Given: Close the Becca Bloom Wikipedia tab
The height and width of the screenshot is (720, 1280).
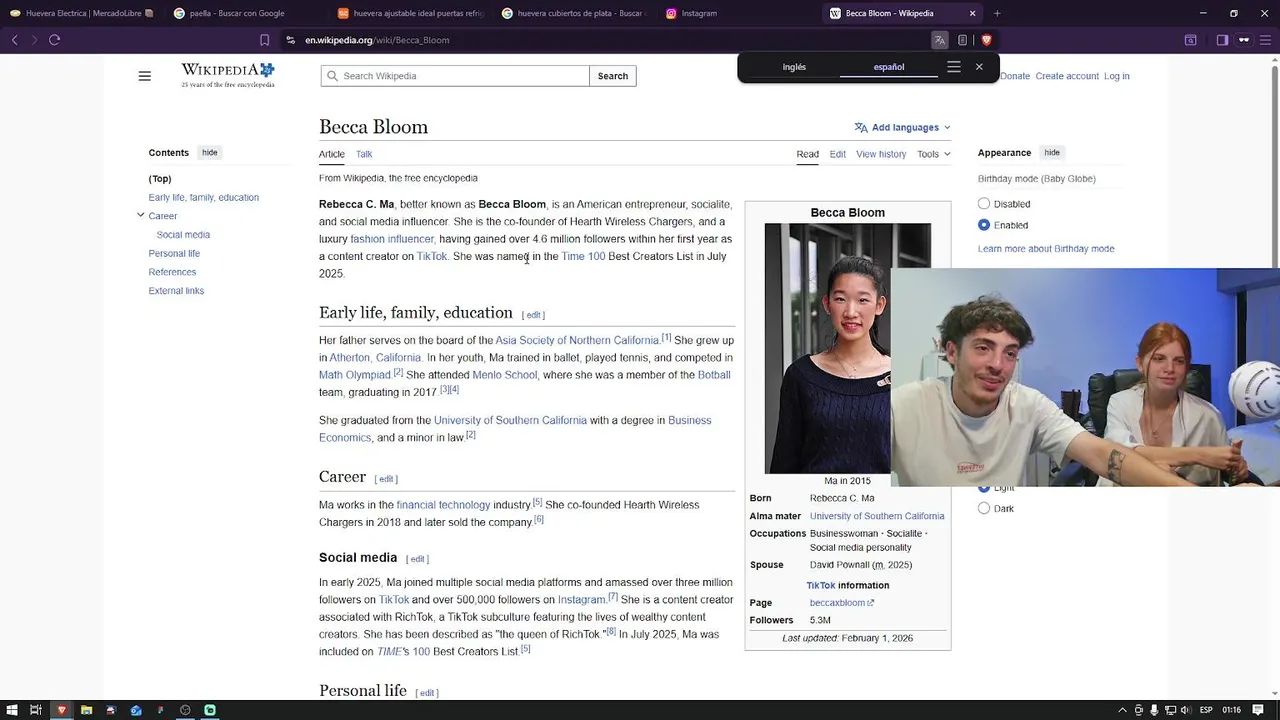Looking at the screenshot, I should (x=972, y=13).
